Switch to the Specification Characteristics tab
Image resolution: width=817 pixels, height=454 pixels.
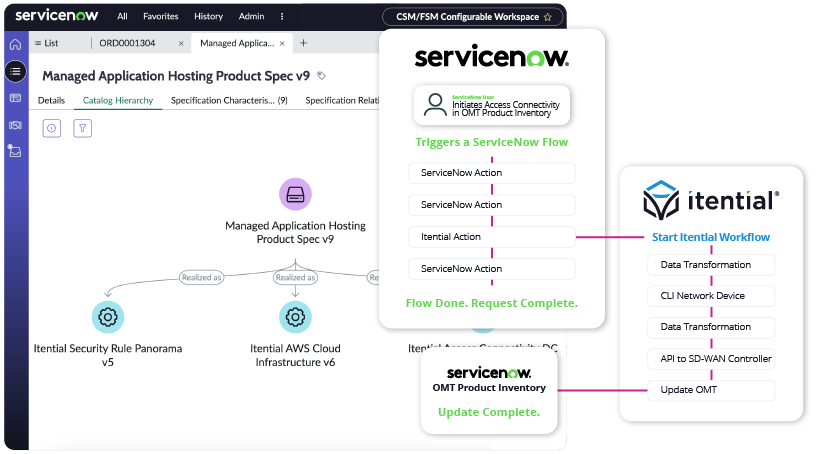tap(228, 101)
